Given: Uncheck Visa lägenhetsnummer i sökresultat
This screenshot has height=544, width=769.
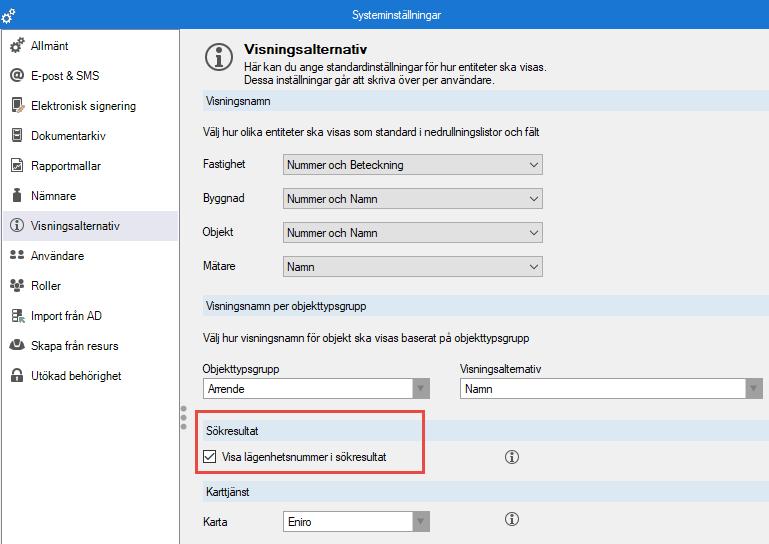Looking at the screenshot, I should coord(209,457).
